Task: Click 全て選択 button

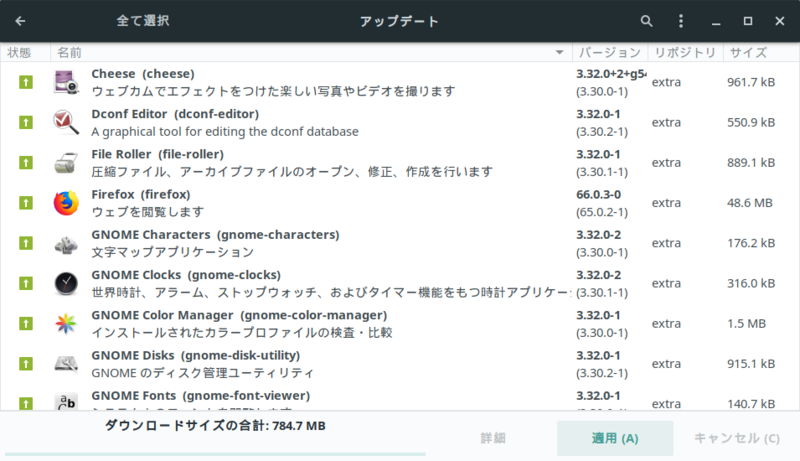Action: (143, 21)
